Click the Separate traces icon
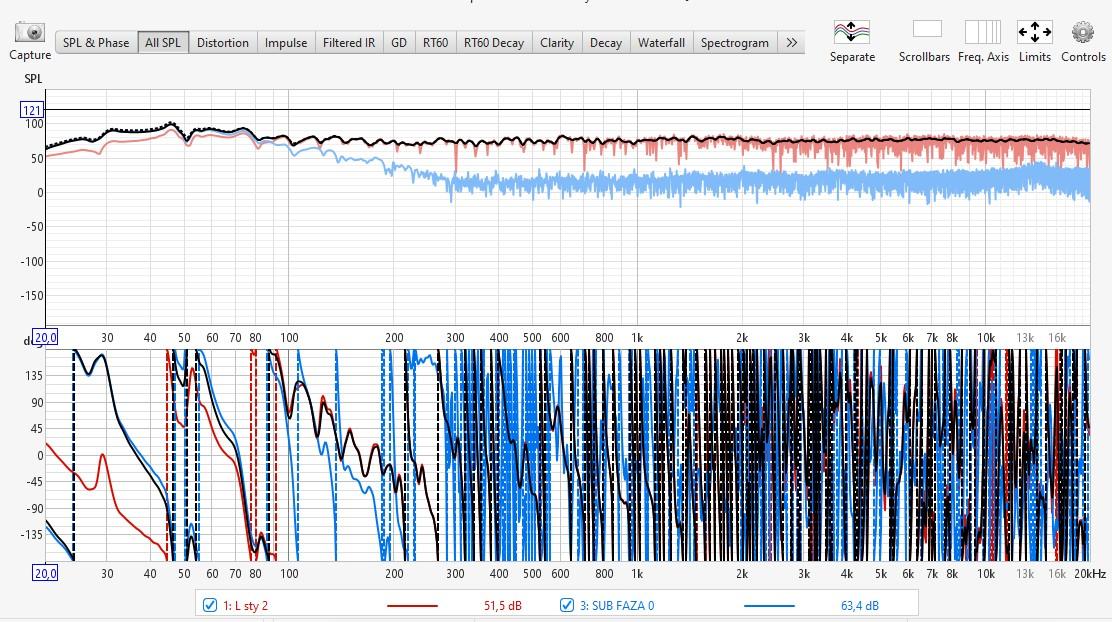 tap(851, 32)
